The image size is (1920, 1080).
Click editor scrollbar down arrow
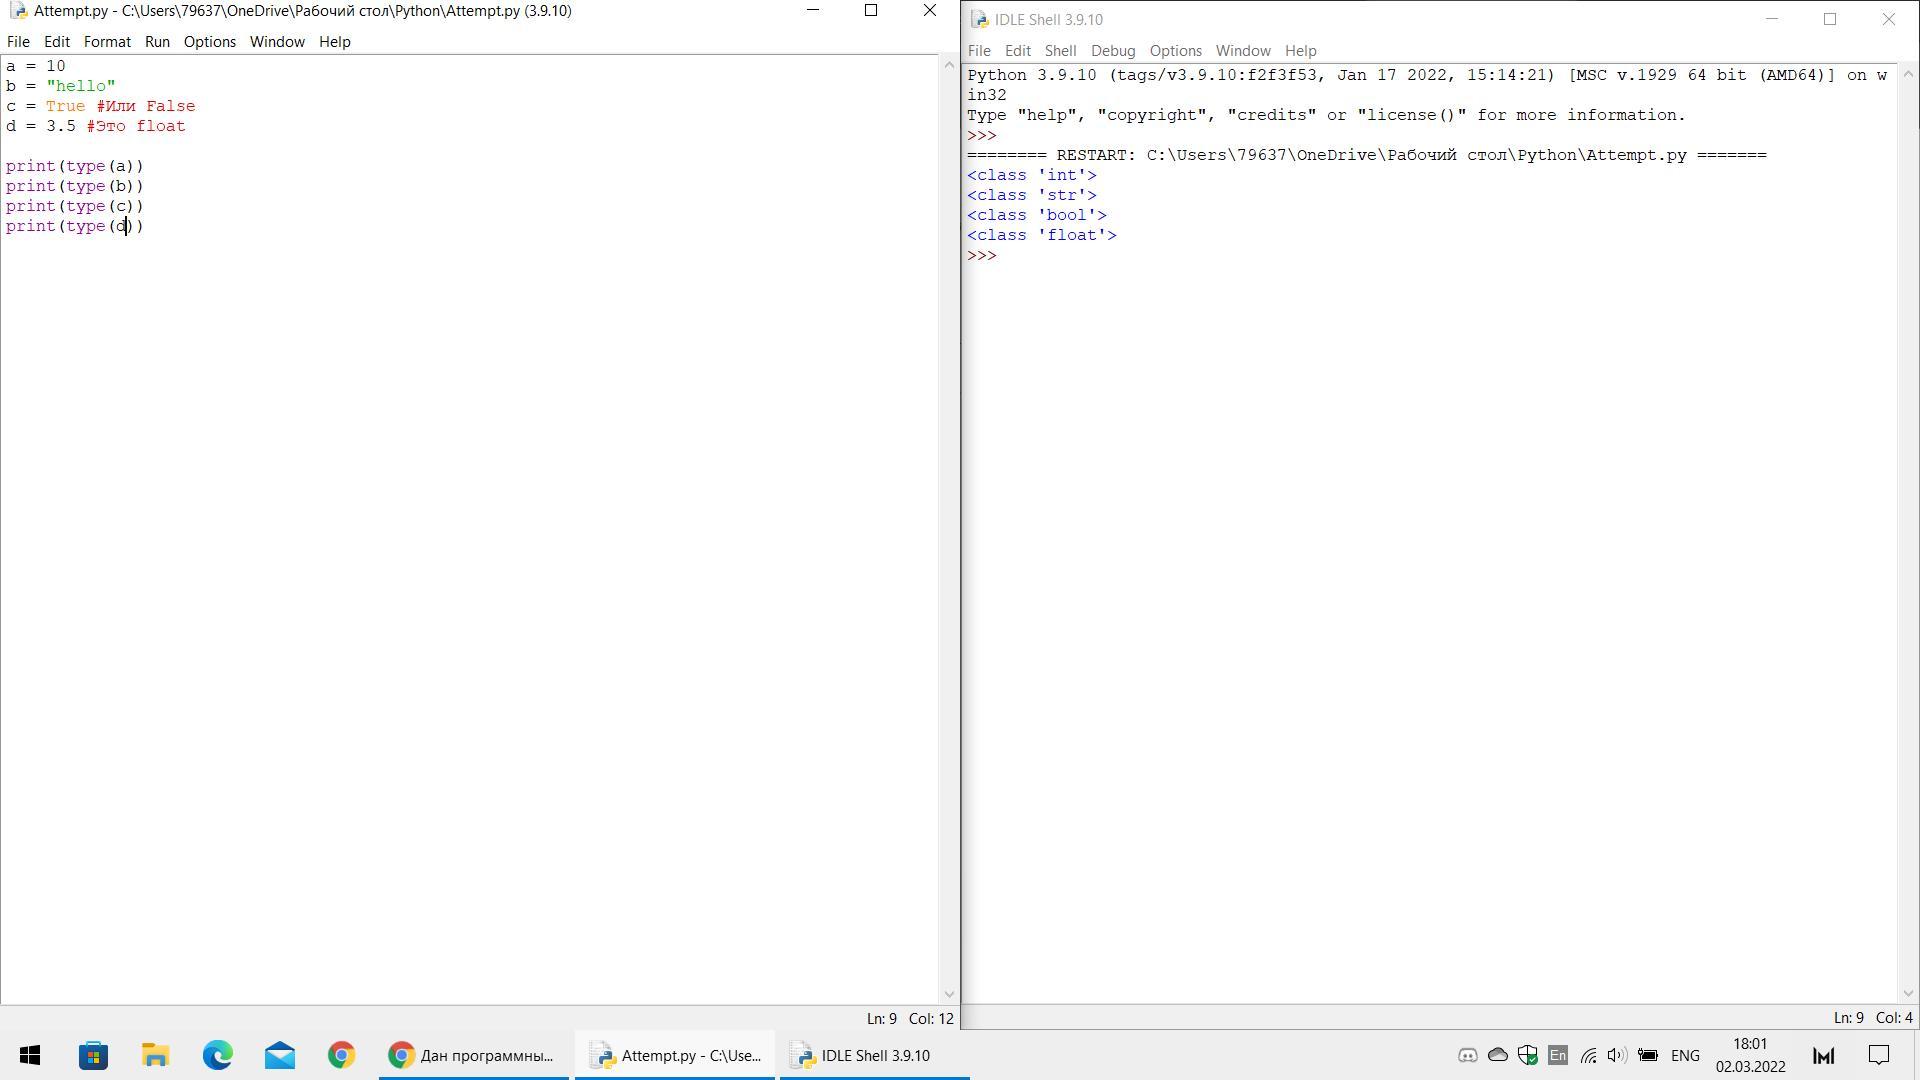[x=948, y=994]
